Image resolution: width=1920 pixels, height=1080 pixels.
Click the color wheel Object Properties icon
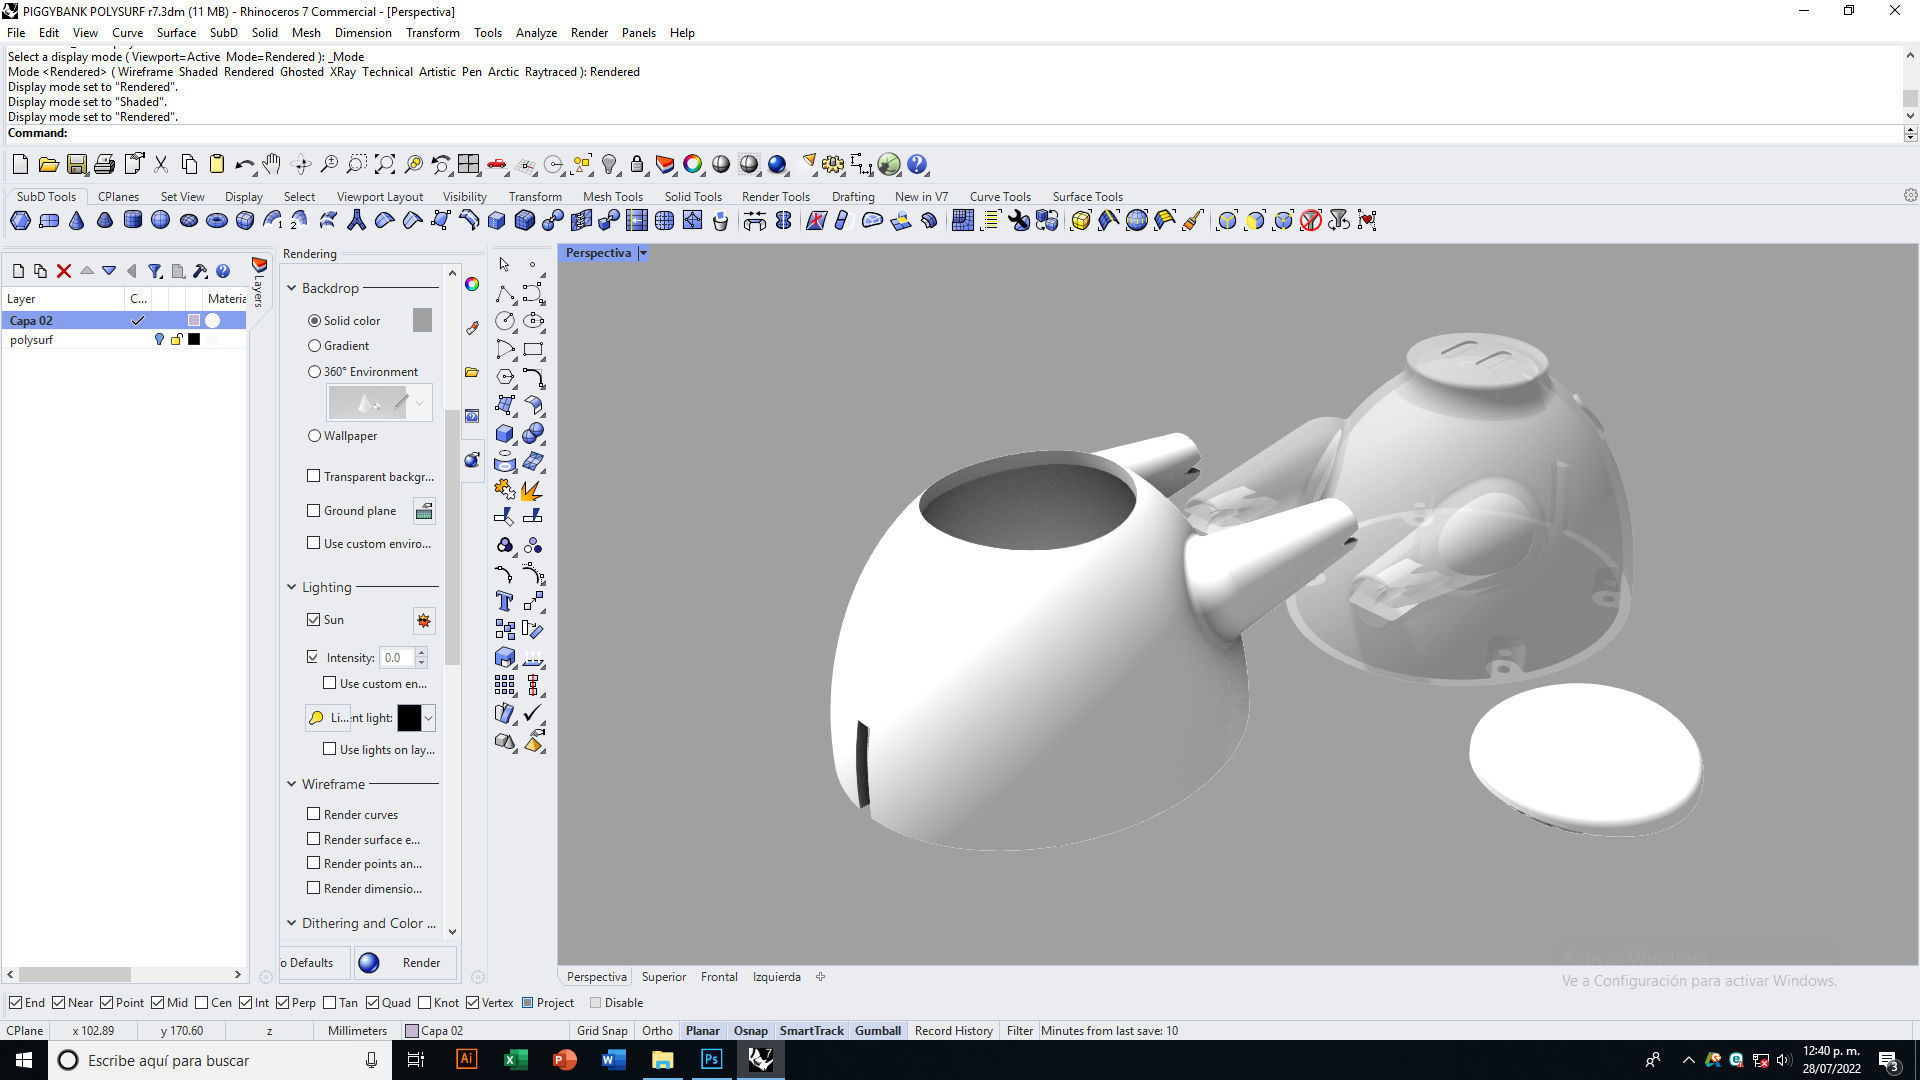coord(693,164)
